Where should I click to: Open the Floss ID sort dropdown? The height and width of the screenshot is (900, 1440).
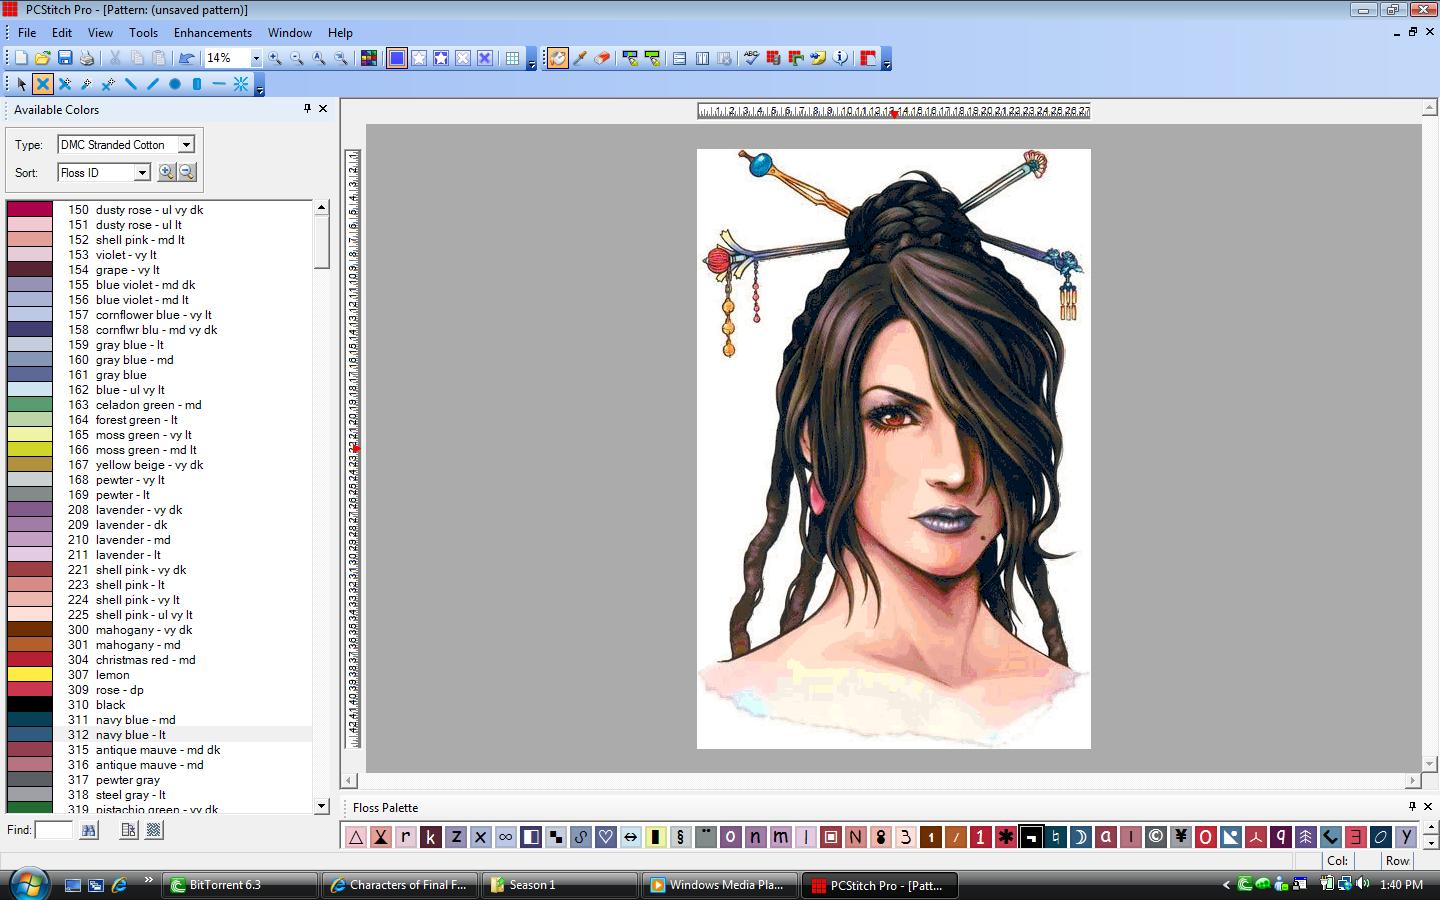click(141, 172)
